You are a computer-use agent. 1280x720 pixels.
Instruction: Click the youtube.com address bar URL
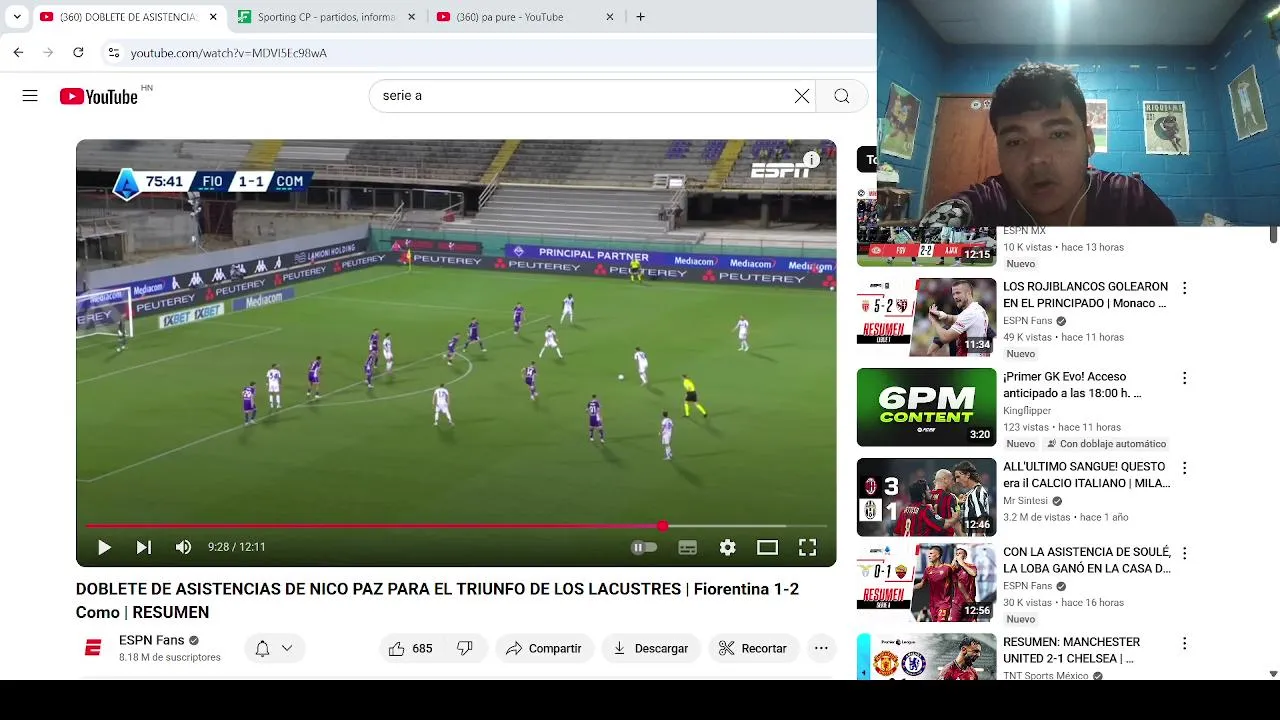tap(229, 53)
